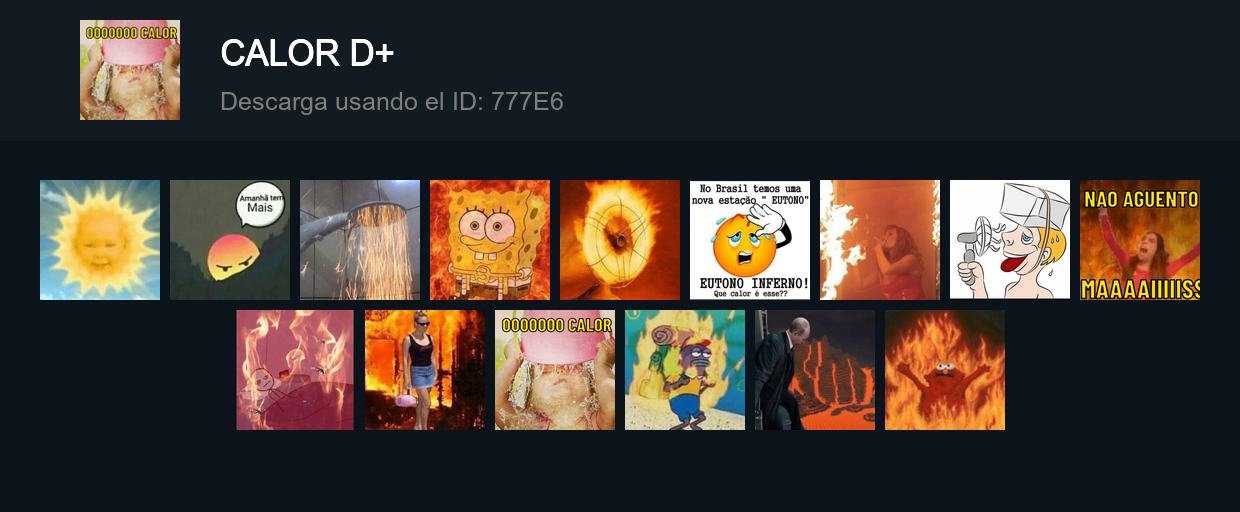
Task: Click the 'CALOR D+' pack title
Action: click(x=307, y=54)
